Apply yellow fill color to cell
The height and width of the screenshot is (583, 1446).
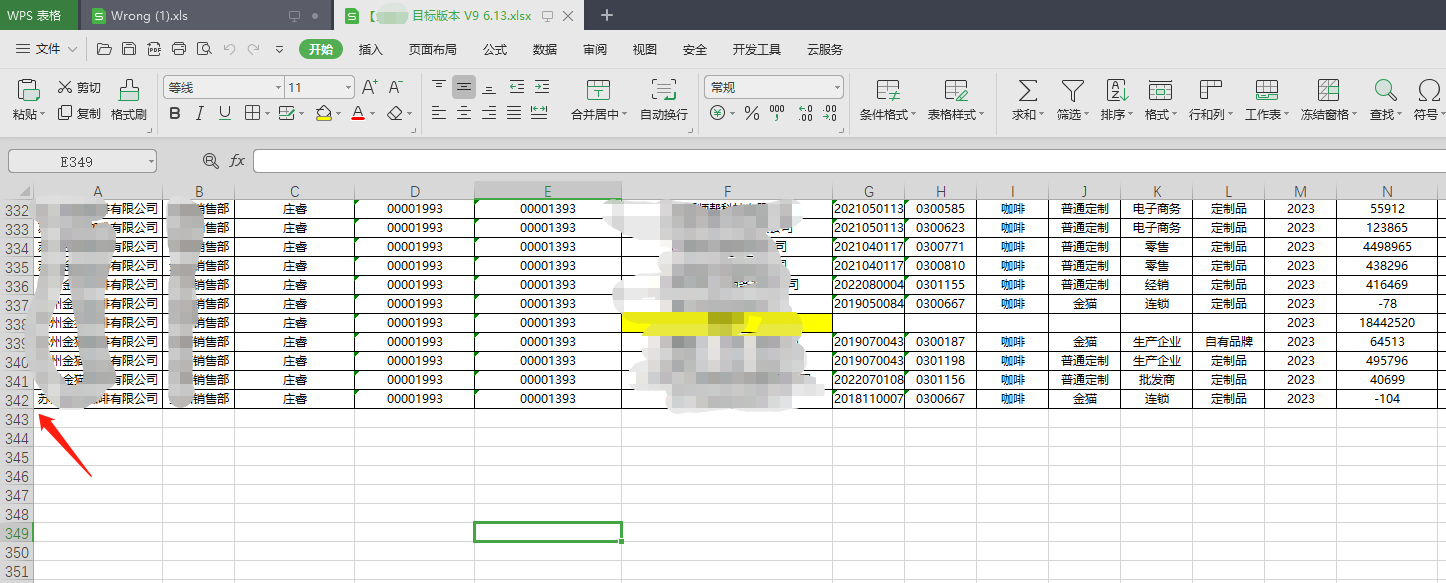323,113
